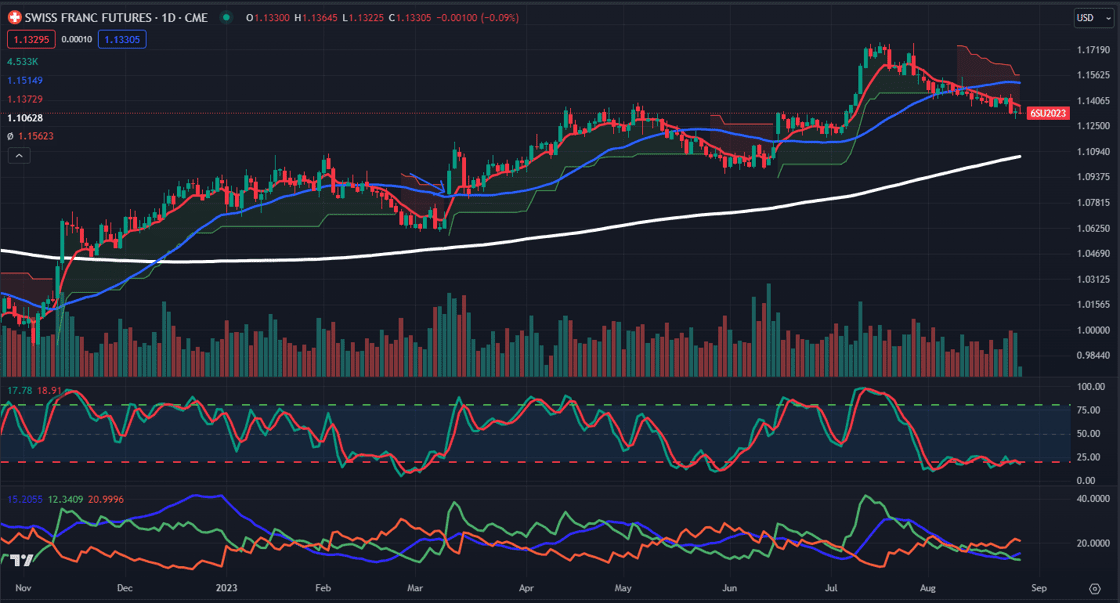This screenshot has height=603, width=1120.
Task: Click the 75.00 stochastic axis label
Action: coord(1088,410)
